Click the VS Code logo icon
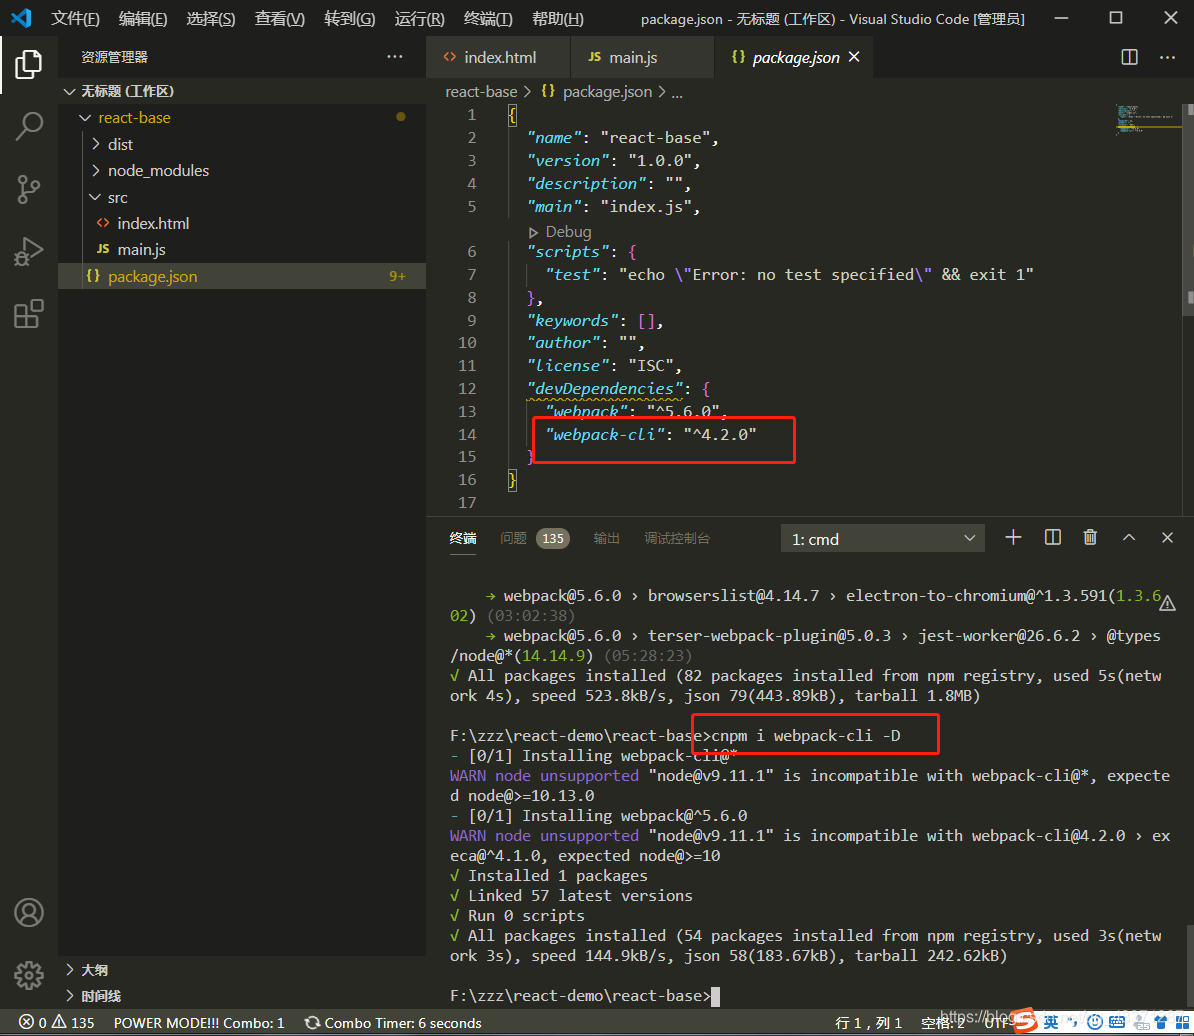The image size is (1194, 1036). pos(21,18)
